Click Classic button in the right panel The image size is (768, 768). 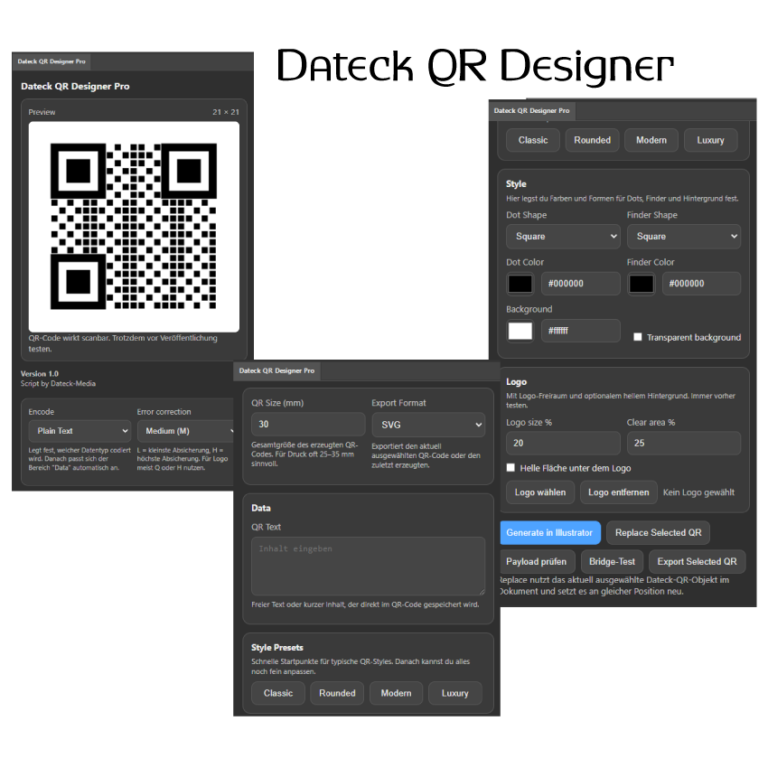click(533, 140)
